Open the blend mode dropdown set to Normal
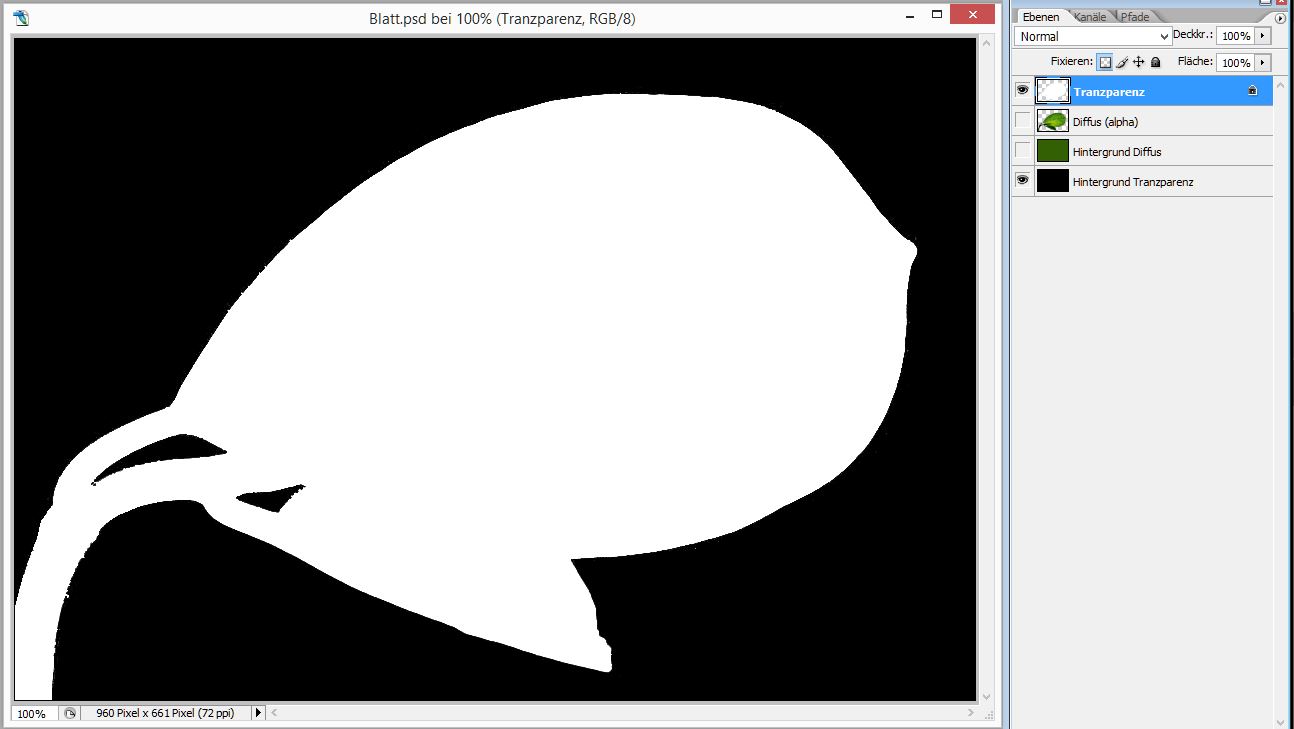The height and width of the screenshot is (729, 1294). [1093, 36]
